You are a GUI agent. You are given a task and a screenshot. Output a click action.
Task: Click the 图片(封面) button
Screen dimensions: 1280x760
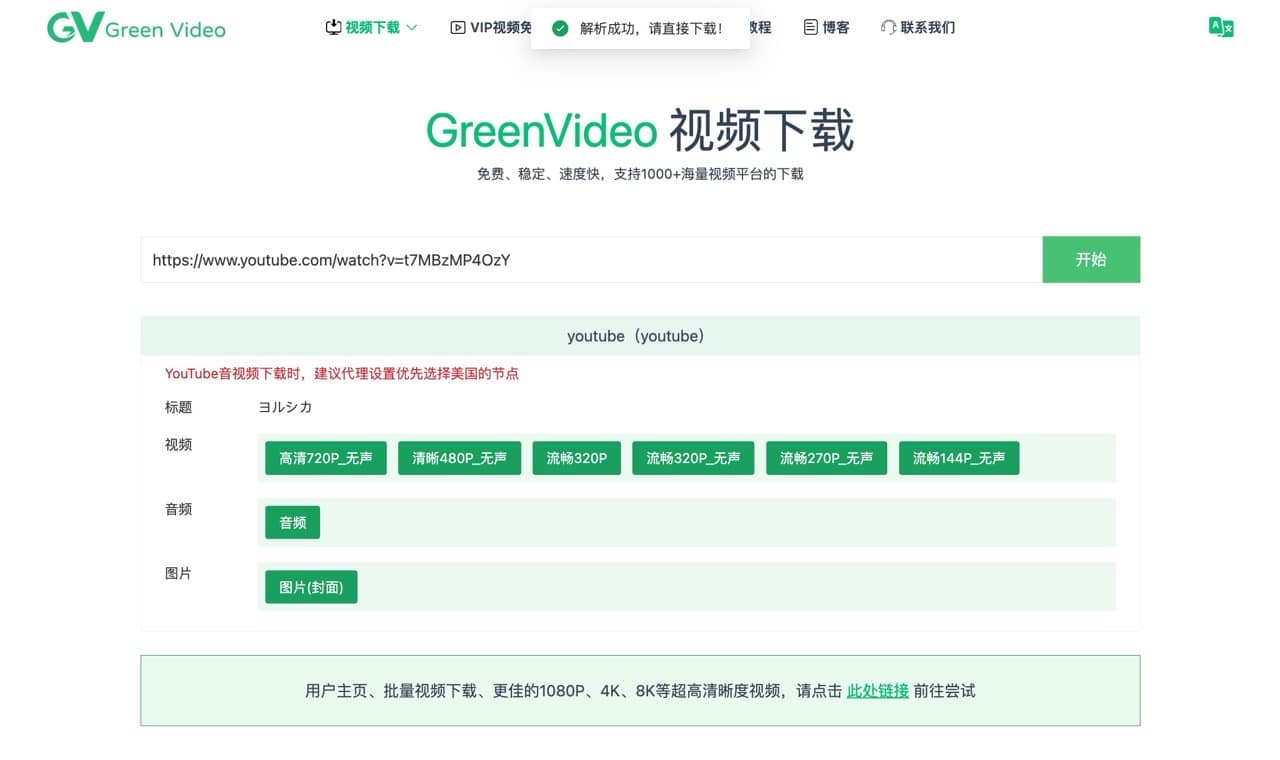click(311, 588)
